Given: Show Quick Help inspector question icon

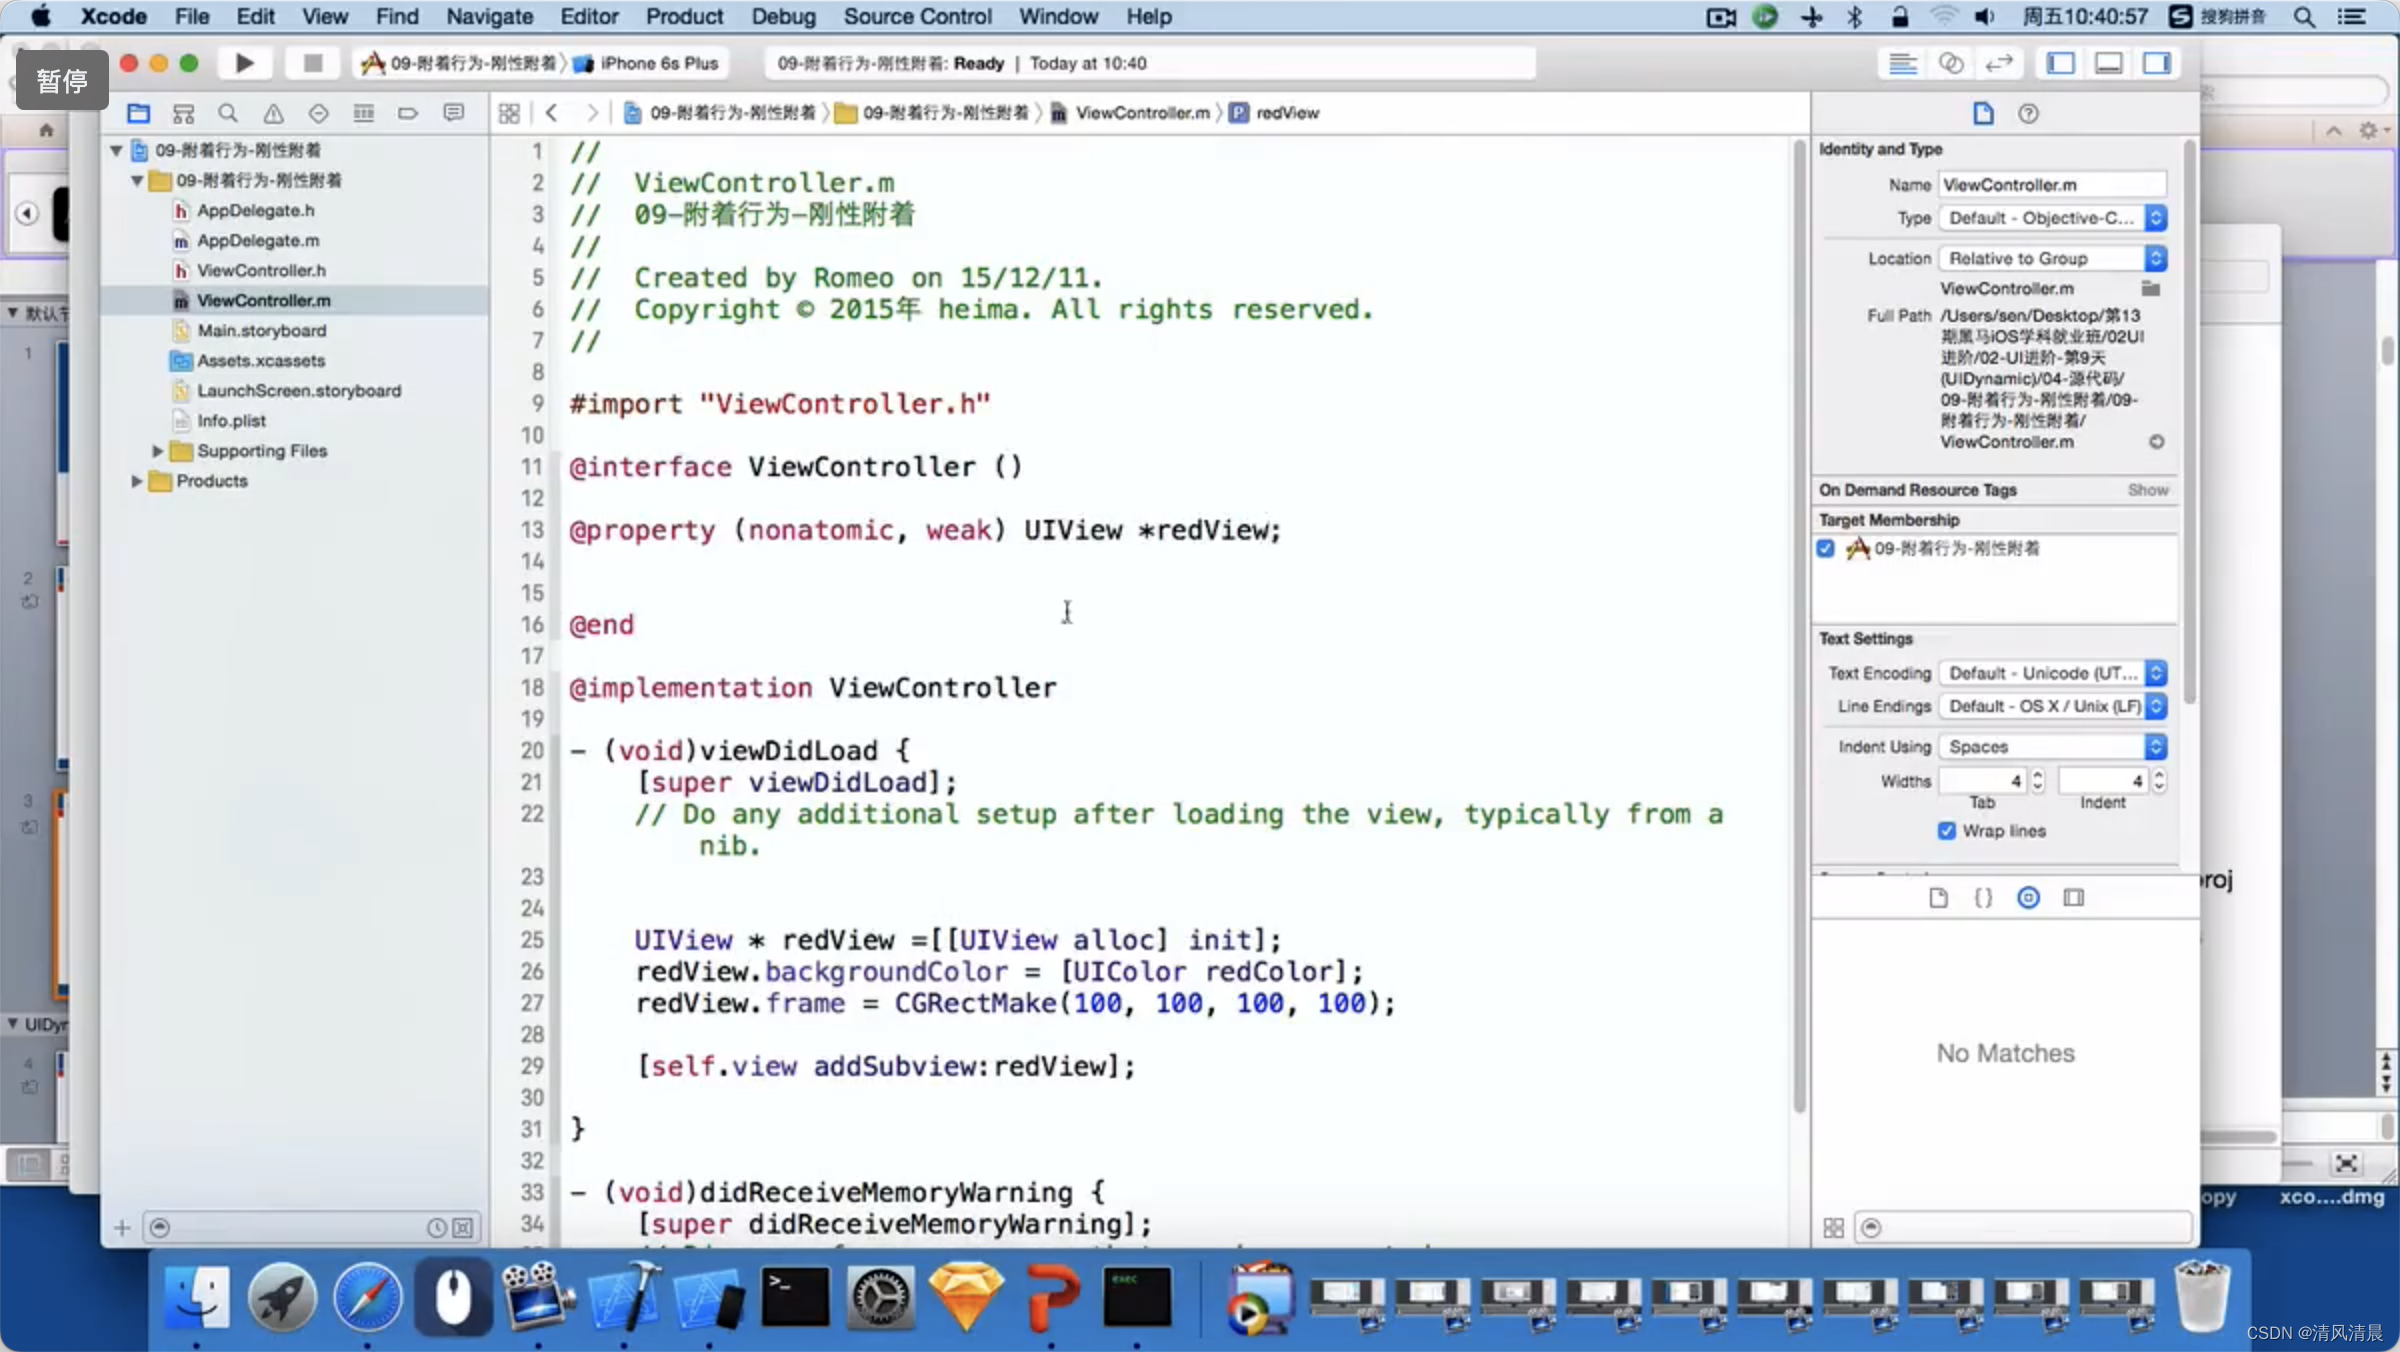Looking at the screenshot, I should 2028,113.
